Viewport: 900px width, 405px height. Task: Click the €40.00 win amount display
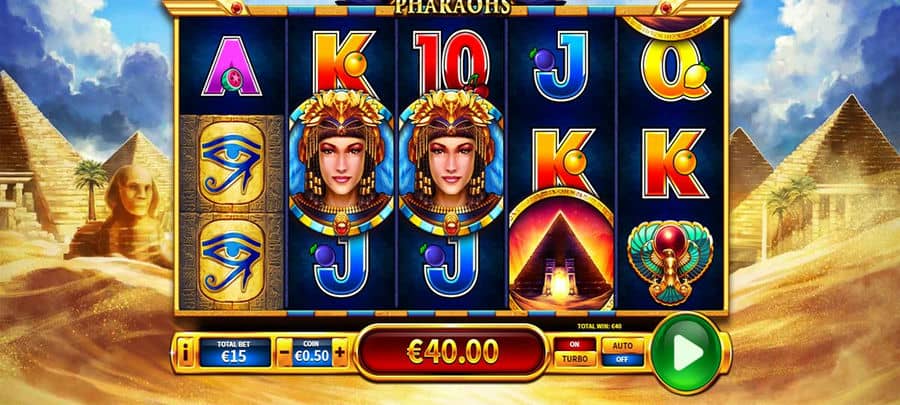tap(452, 352)
